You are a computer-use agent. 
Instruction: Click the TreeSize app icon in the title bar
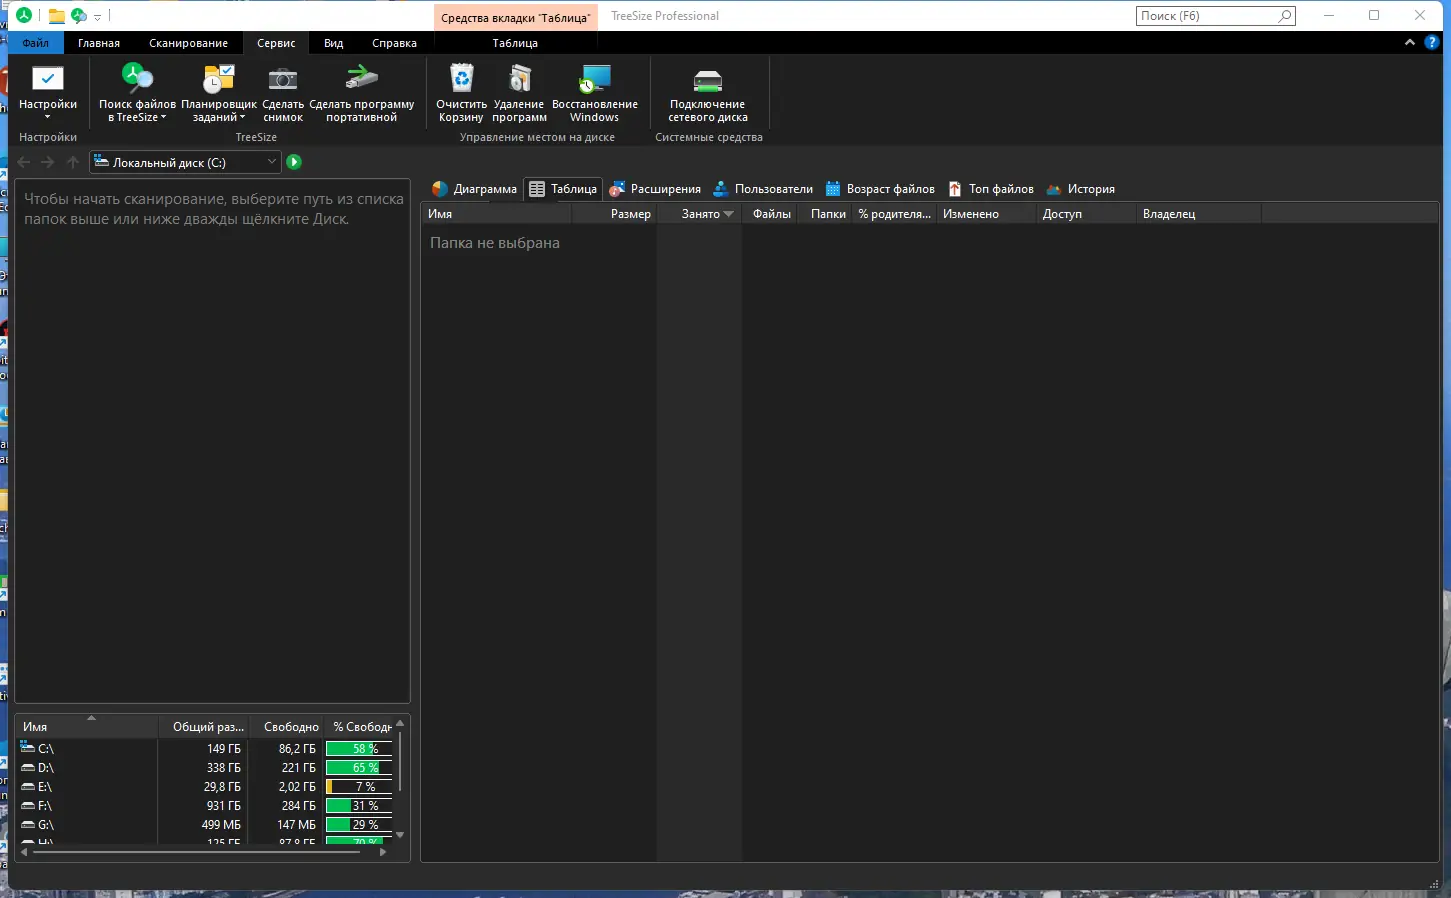[23, 16]
